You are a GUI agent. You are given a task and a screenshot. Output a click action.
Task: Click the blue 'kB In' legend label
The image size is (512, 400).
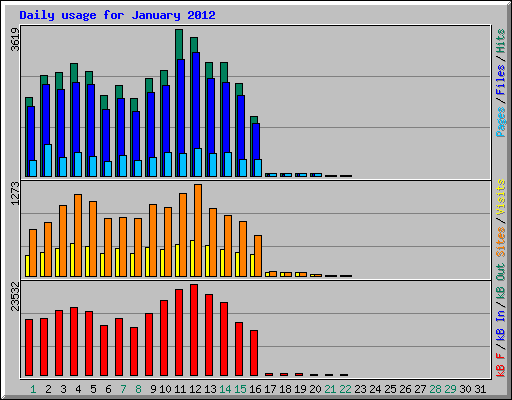point(500,326)
